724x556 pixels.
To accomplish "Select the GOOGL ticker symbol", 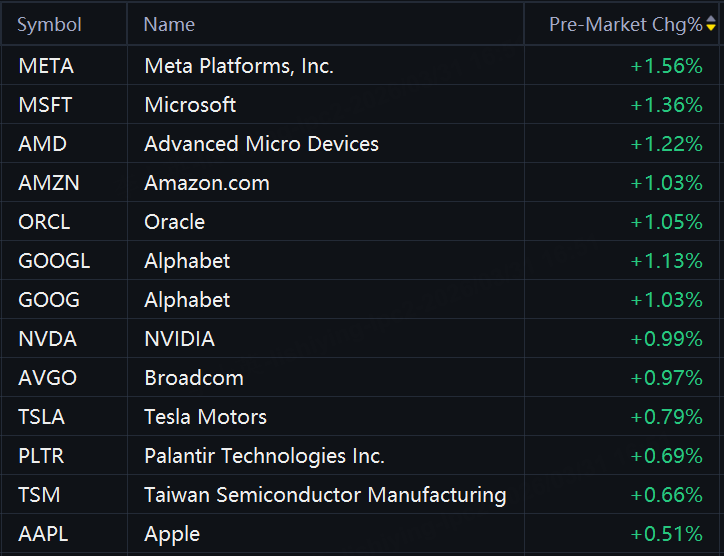I will pos(54,261).
